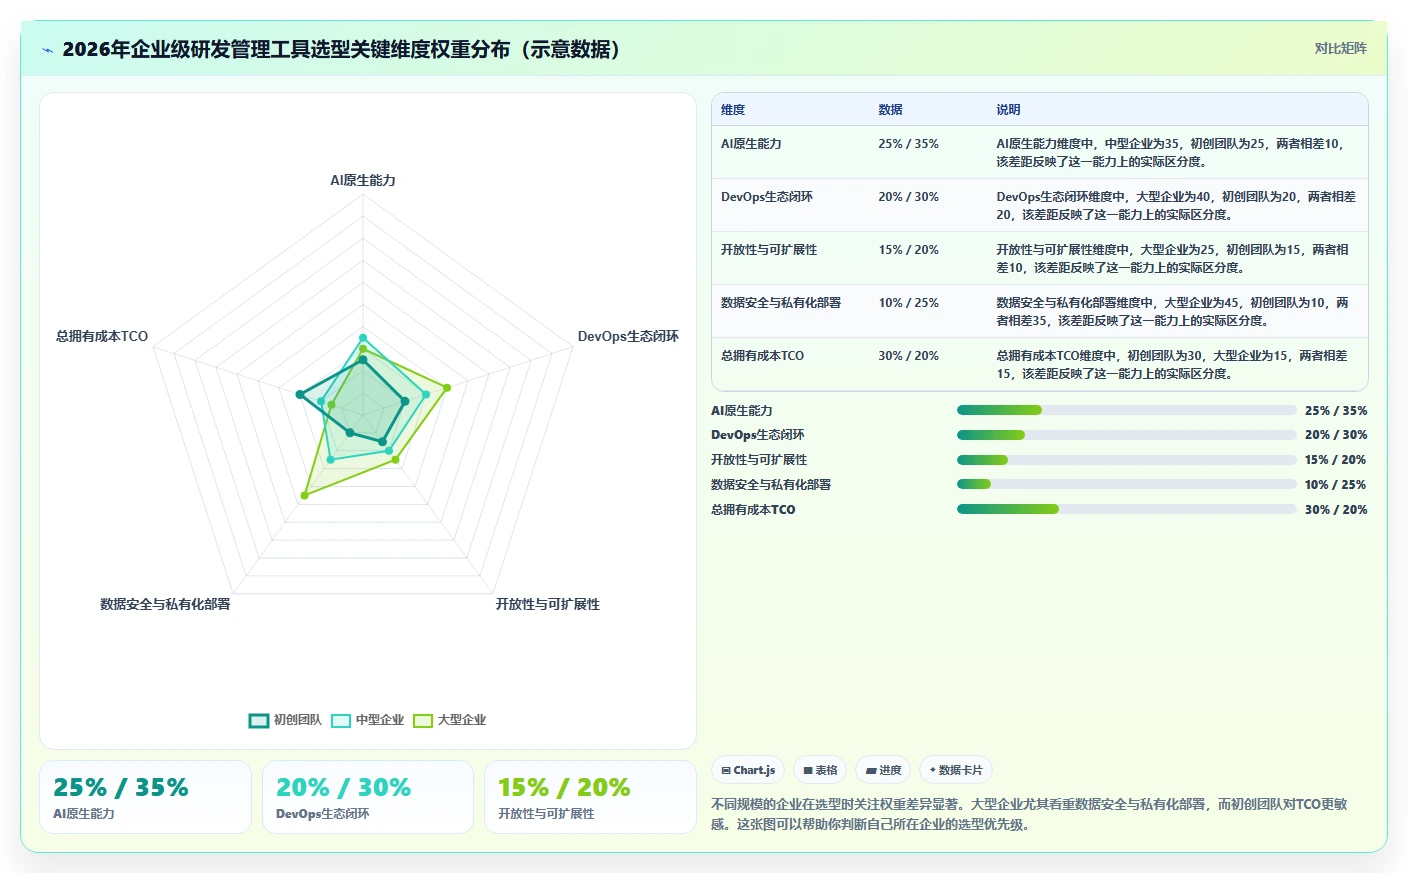
Task: Click the radar axis label 总拥有成本TCO
Action: (102, 336)
